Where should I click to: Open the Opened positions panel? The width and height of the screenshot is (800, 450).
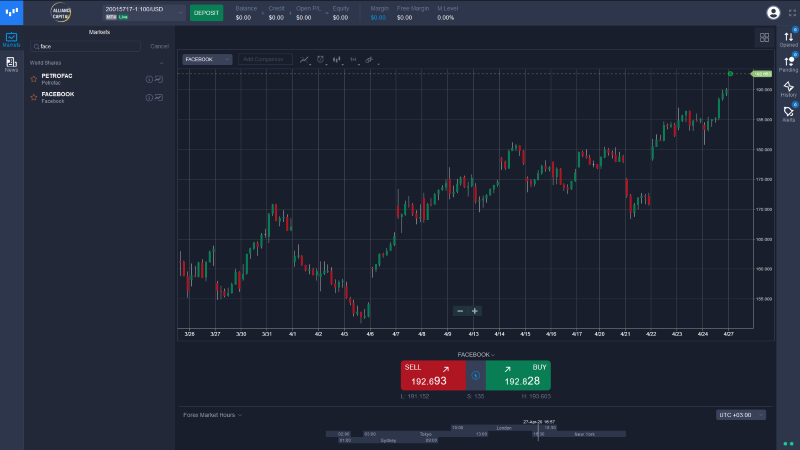click(788, 39)
